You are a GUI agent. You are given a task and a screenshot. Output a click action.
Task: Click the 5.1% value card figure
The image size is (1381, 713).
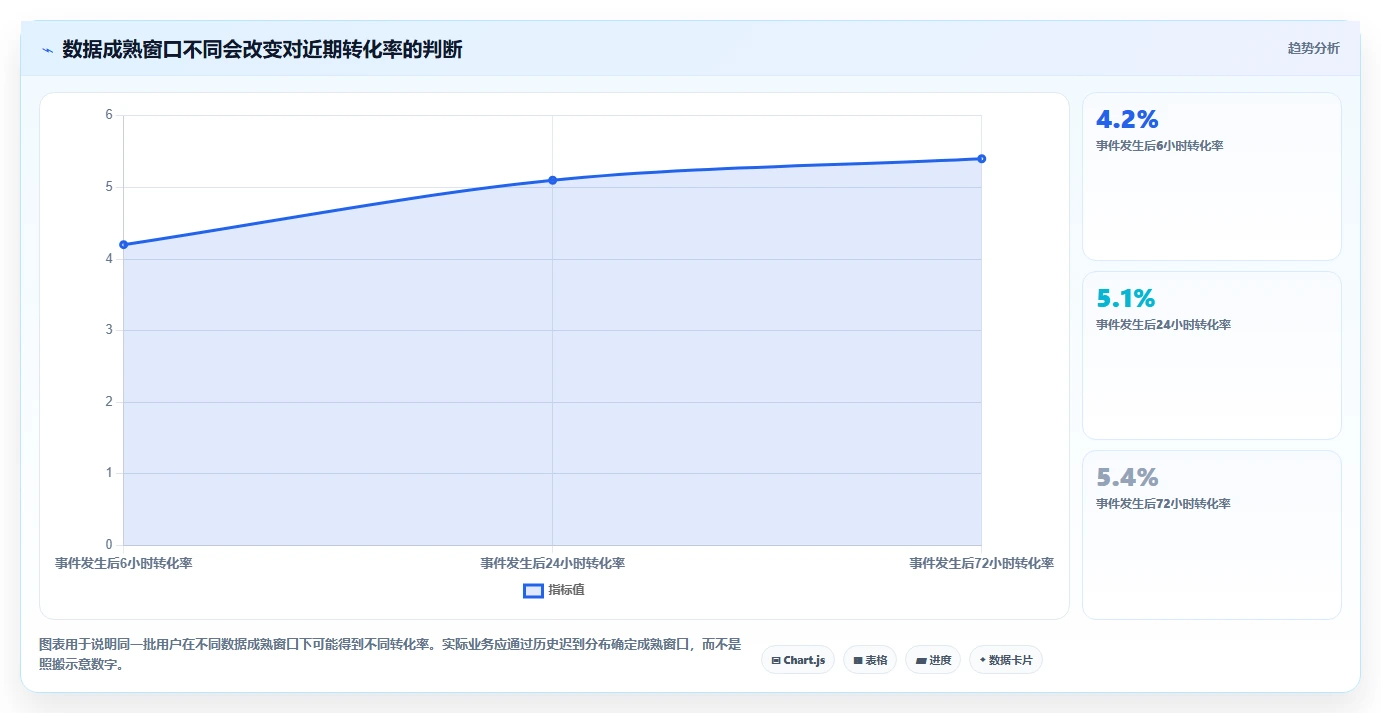[x=1125, y=298]
